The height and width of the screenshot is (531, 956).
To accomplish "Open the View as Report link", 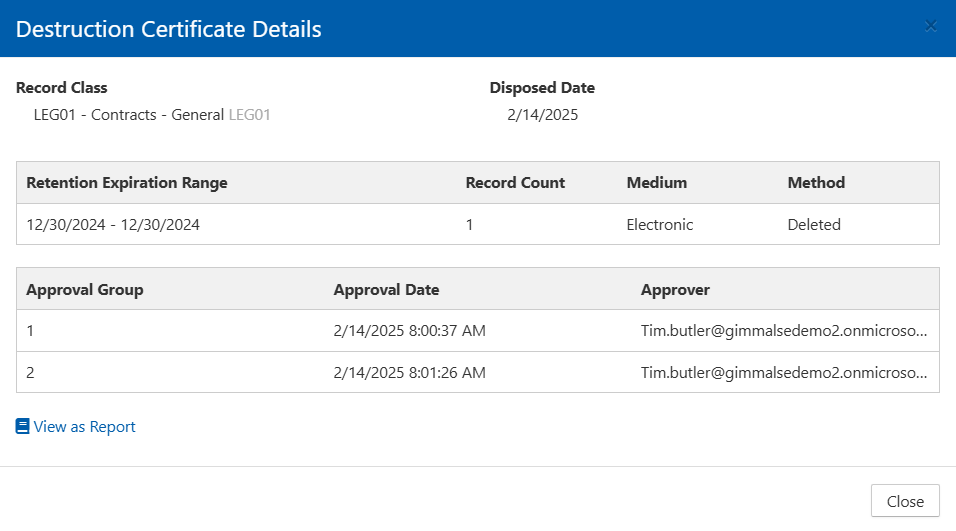I will [84, 427].
